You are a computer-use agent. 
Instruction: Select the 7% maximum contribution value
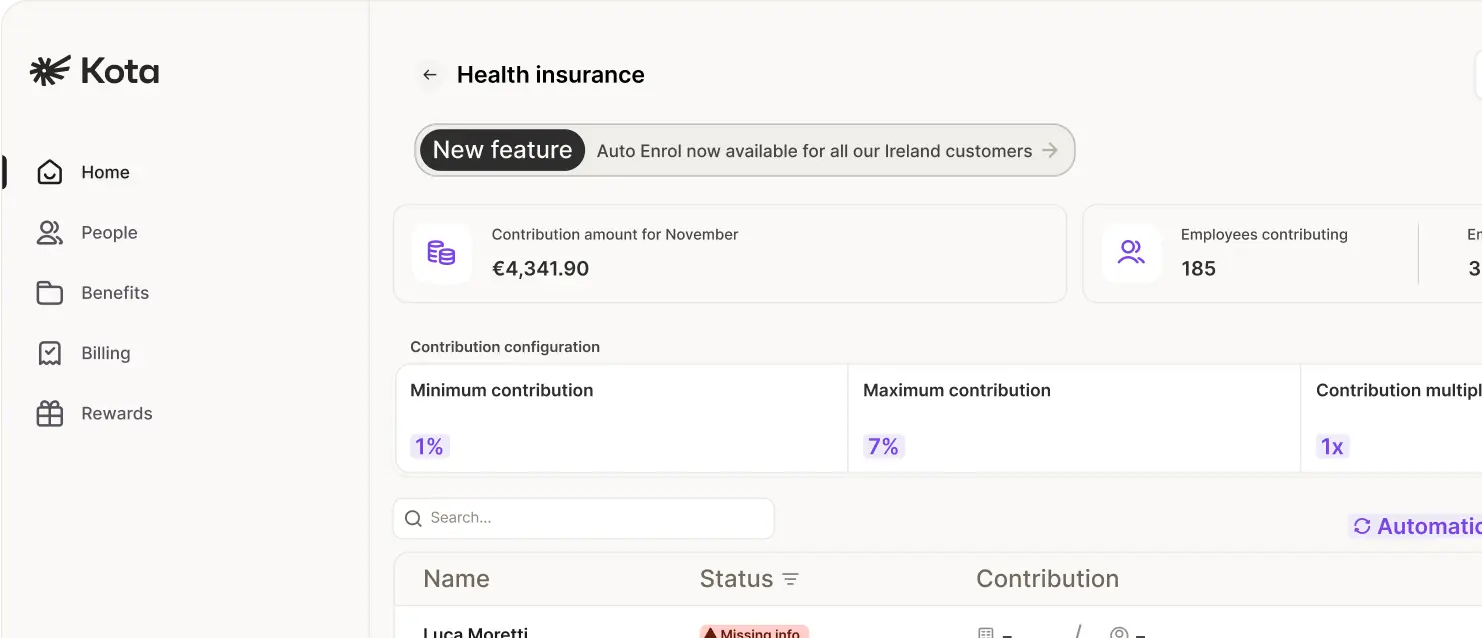tap(883, 447)
